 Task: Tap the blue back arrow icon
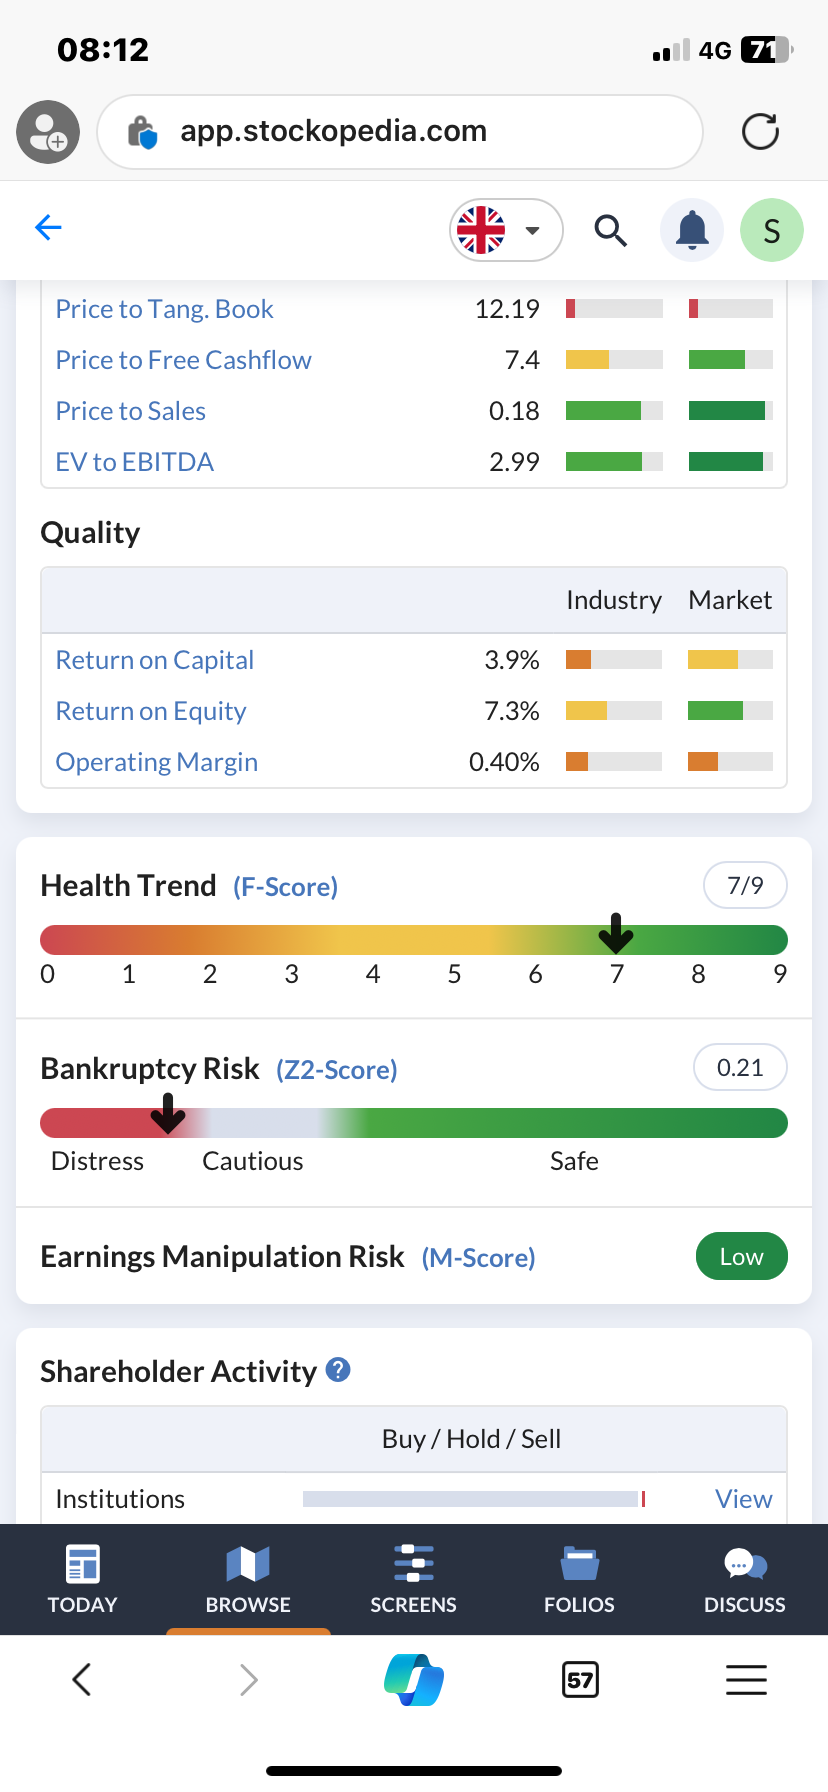[x=48, y=228]
